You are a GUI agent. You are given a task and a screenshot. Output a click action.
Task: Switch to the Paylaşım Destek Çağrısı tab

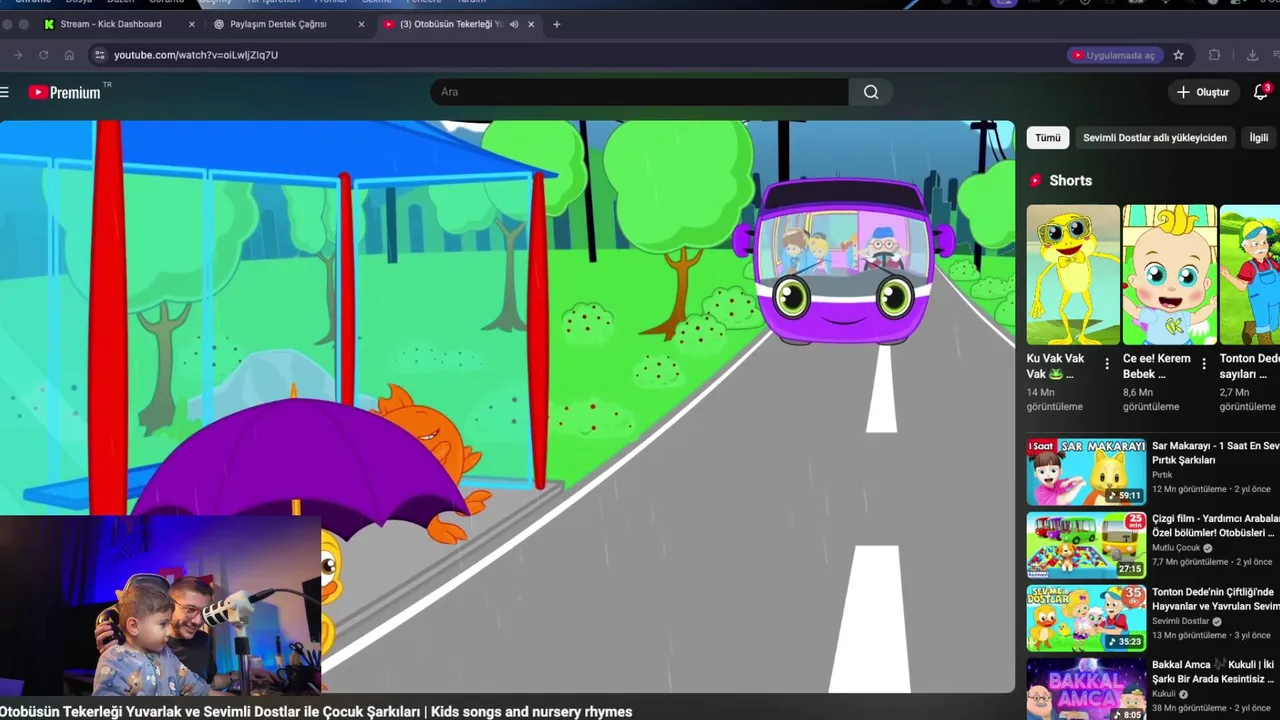[x=278, y=24]
